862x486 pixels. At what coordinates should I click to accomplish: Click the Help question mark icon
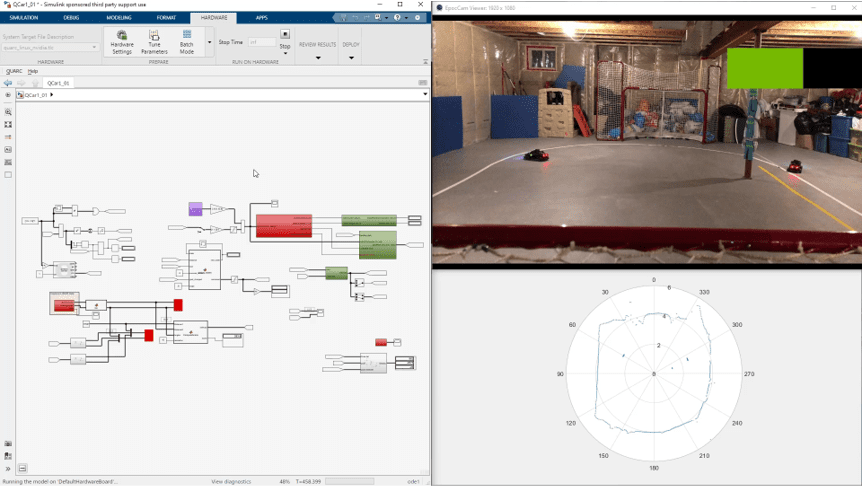coord(397,17)
